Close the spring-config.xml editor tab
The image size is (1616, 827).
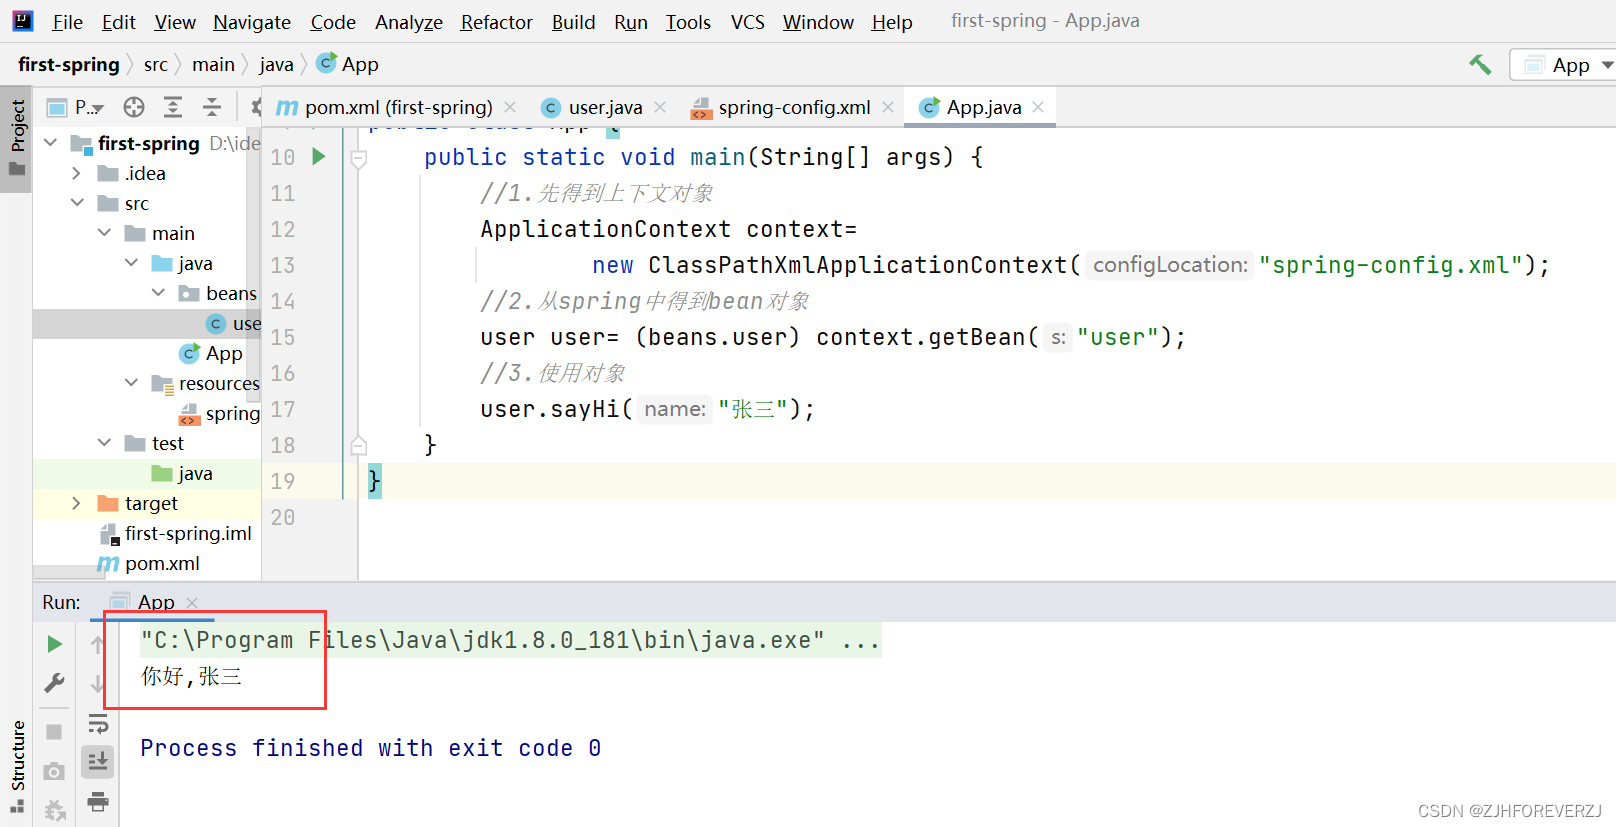coord(888,107)
